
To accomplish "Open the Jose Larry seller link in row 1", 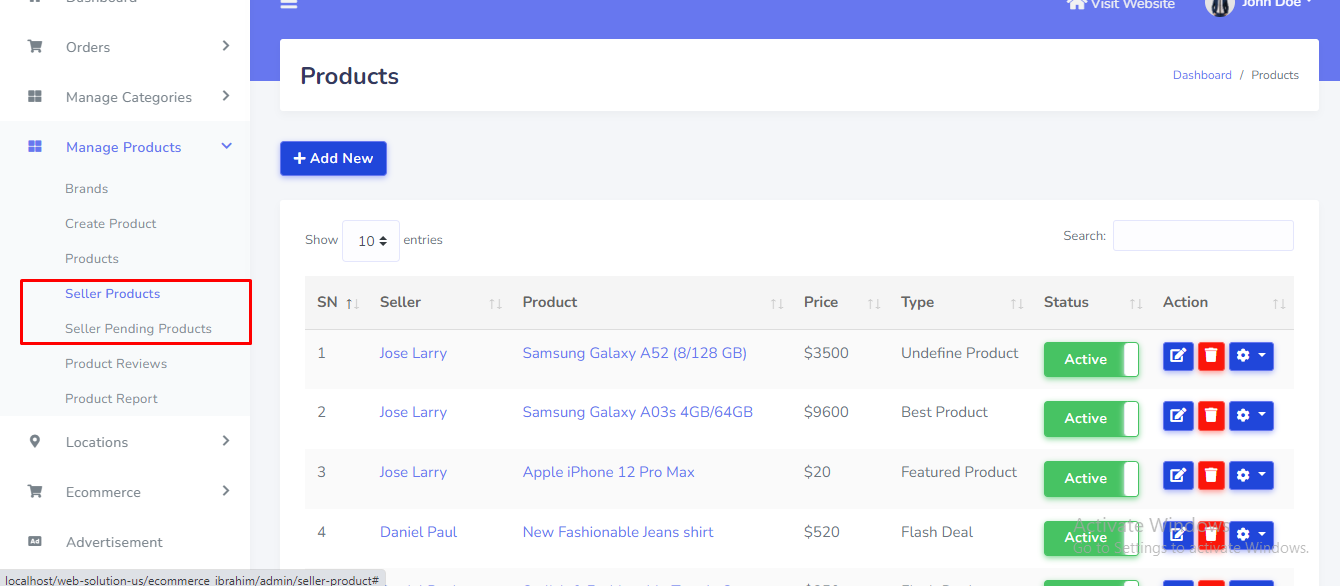I will (413, 353).
